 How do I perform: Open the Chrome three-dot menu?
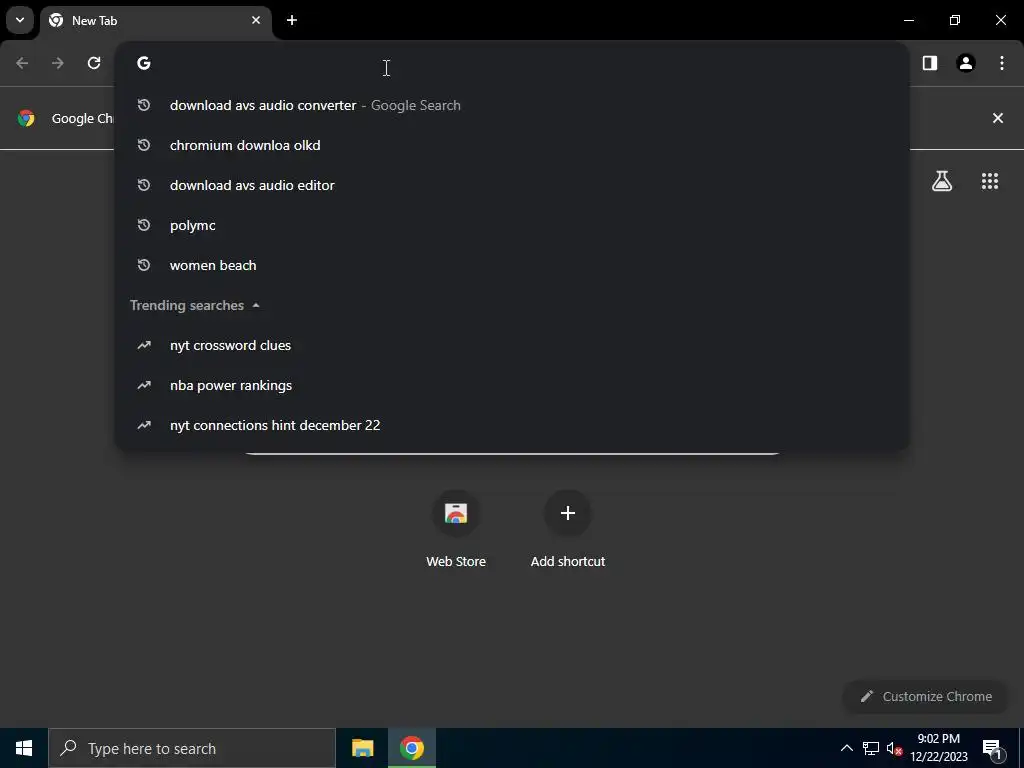1002,63
